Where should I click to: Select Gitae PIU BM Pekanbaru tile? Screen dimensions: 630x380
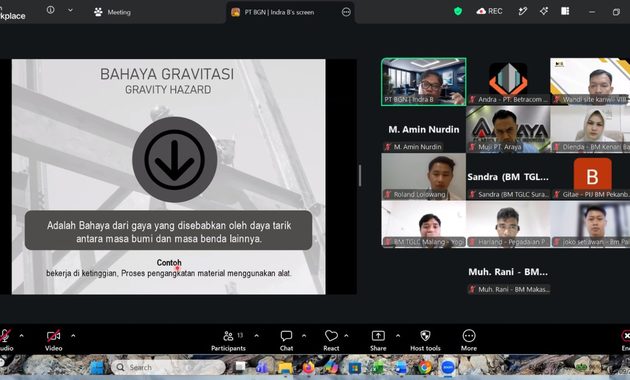[x=590, y=176]
